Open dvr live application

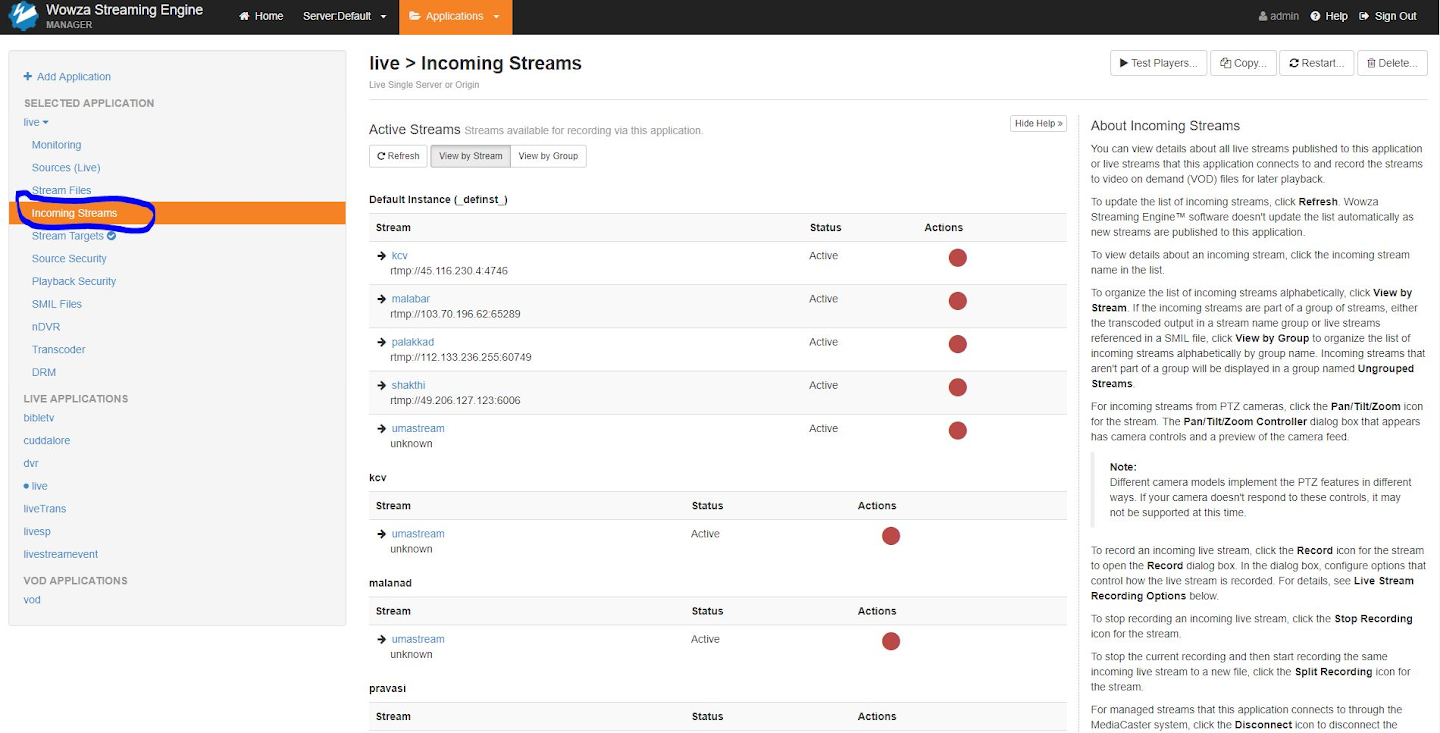click(x=31, y=463)
